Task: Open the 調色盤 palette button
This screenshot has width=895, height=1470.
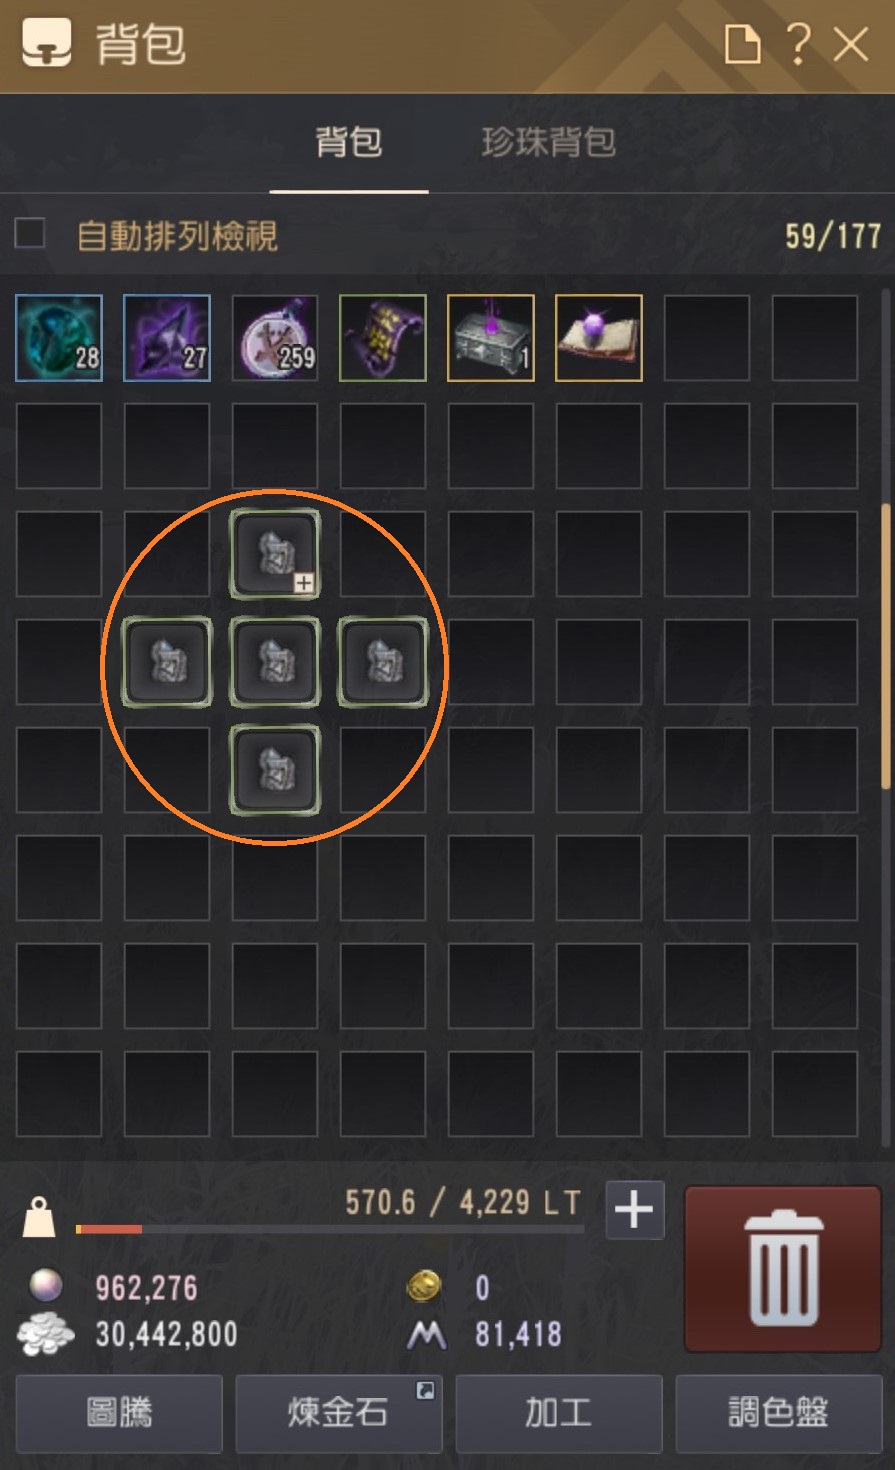Action: [779, 1413]
